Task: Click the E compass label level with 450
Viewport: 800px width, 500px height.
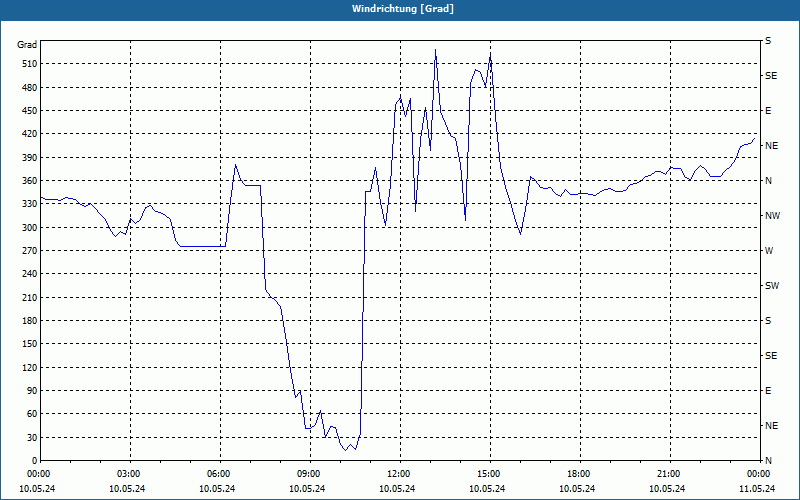Action: [x=768, y=111]
